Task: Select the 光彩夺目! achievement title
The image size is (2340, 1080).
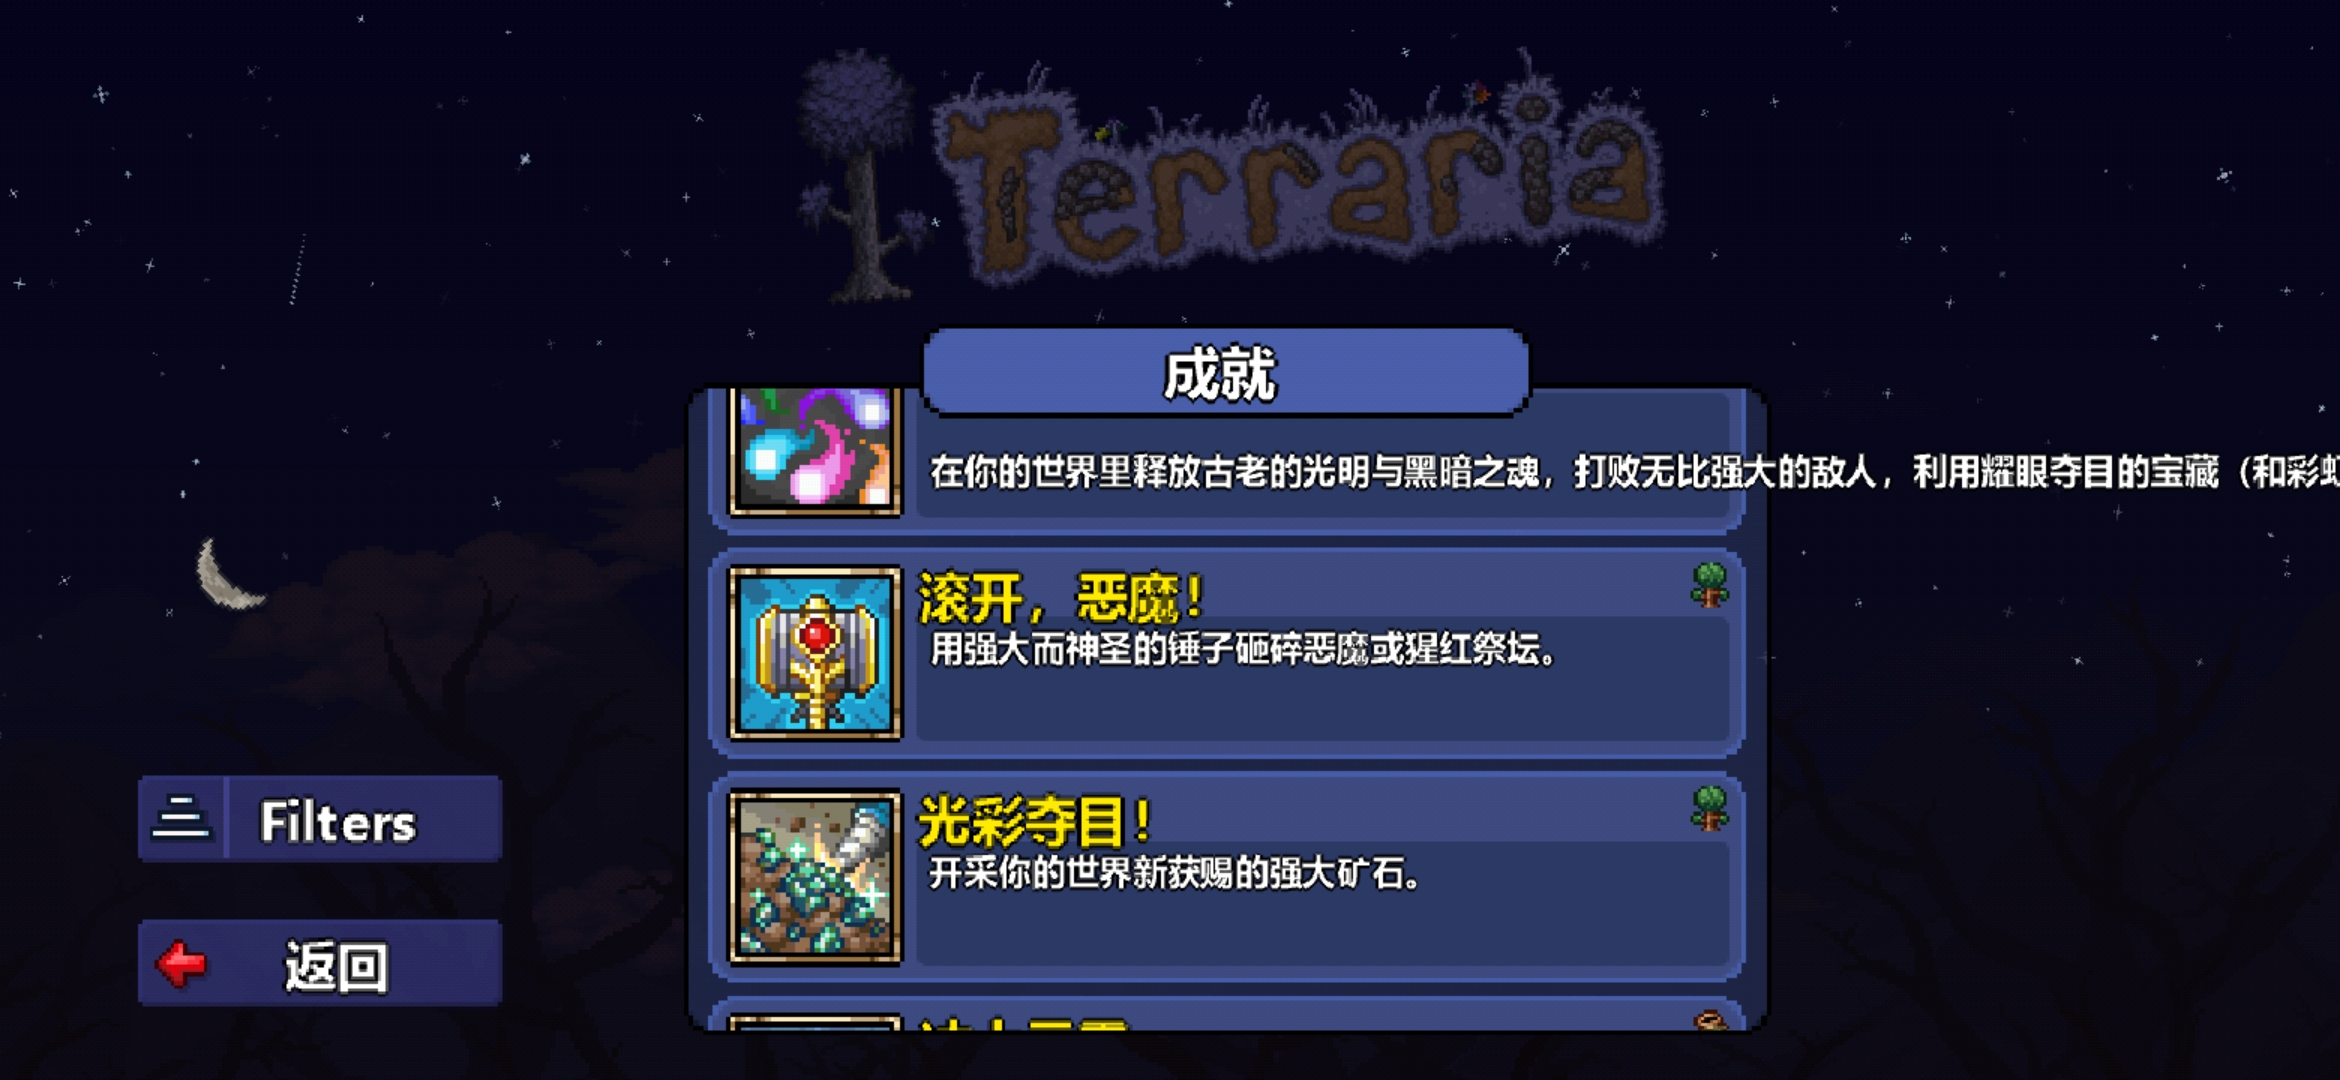Action: point(1035,822)
